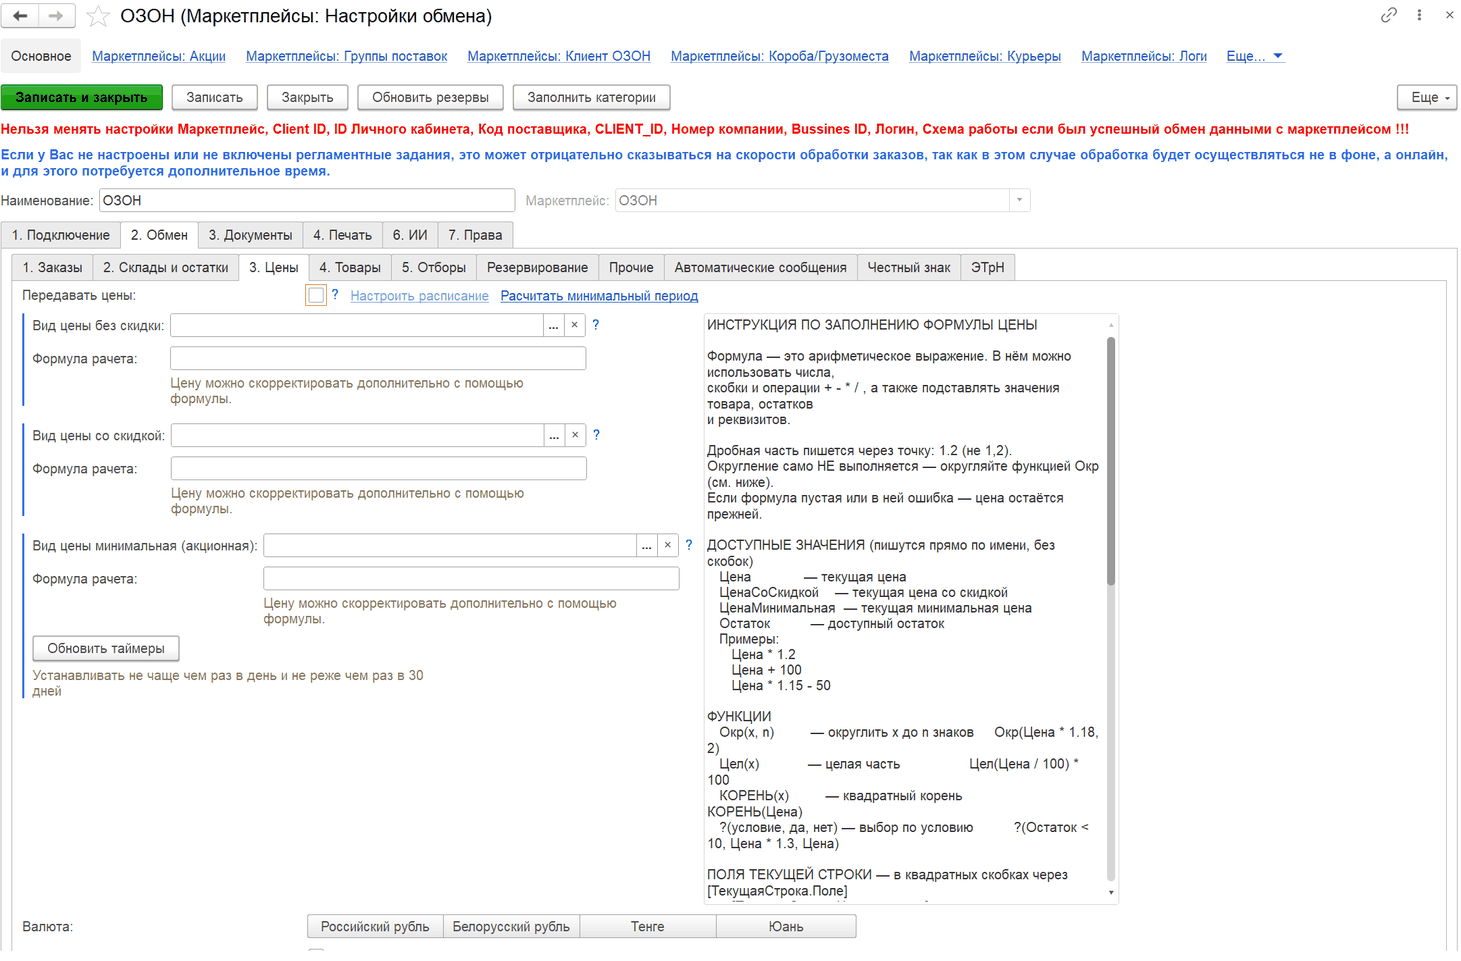This screenshot has height=961, width=1461.
Task: Clear the price type with discount field
Action: 576,435
